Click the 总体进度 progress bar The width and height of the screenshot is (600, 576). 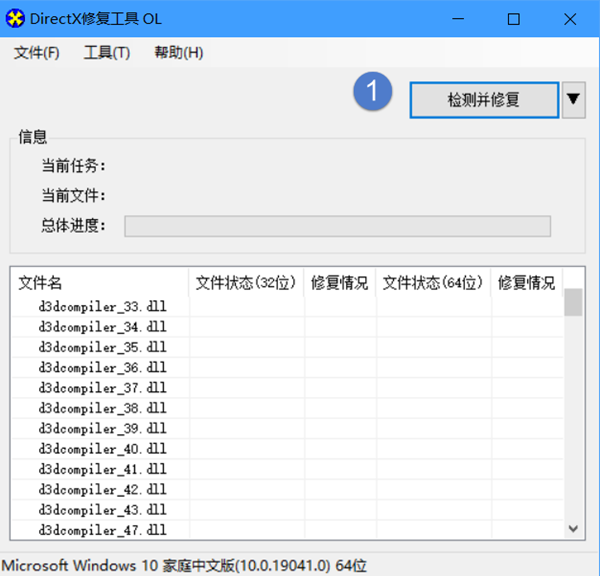click(x=338, y=226)
